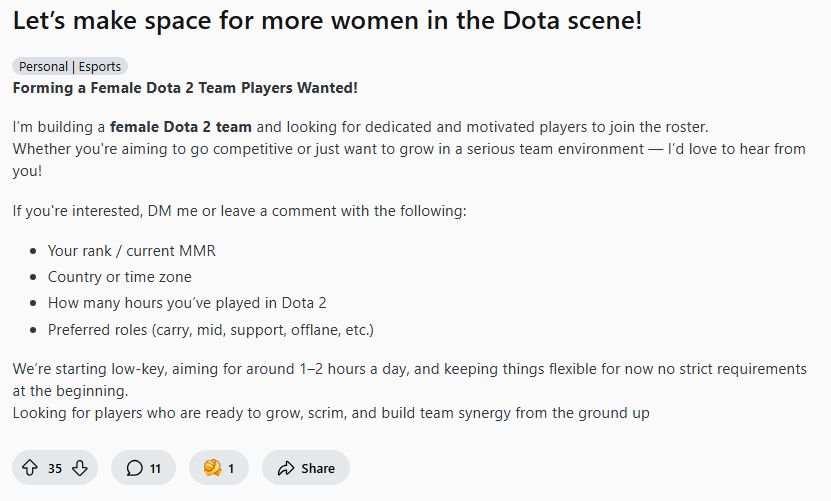Image resolution: width=831 pixels, height=501 pixels.
Task: Click the bold Forming a Female Dota 2 Team heading
Action: click(x=185, y=87)
